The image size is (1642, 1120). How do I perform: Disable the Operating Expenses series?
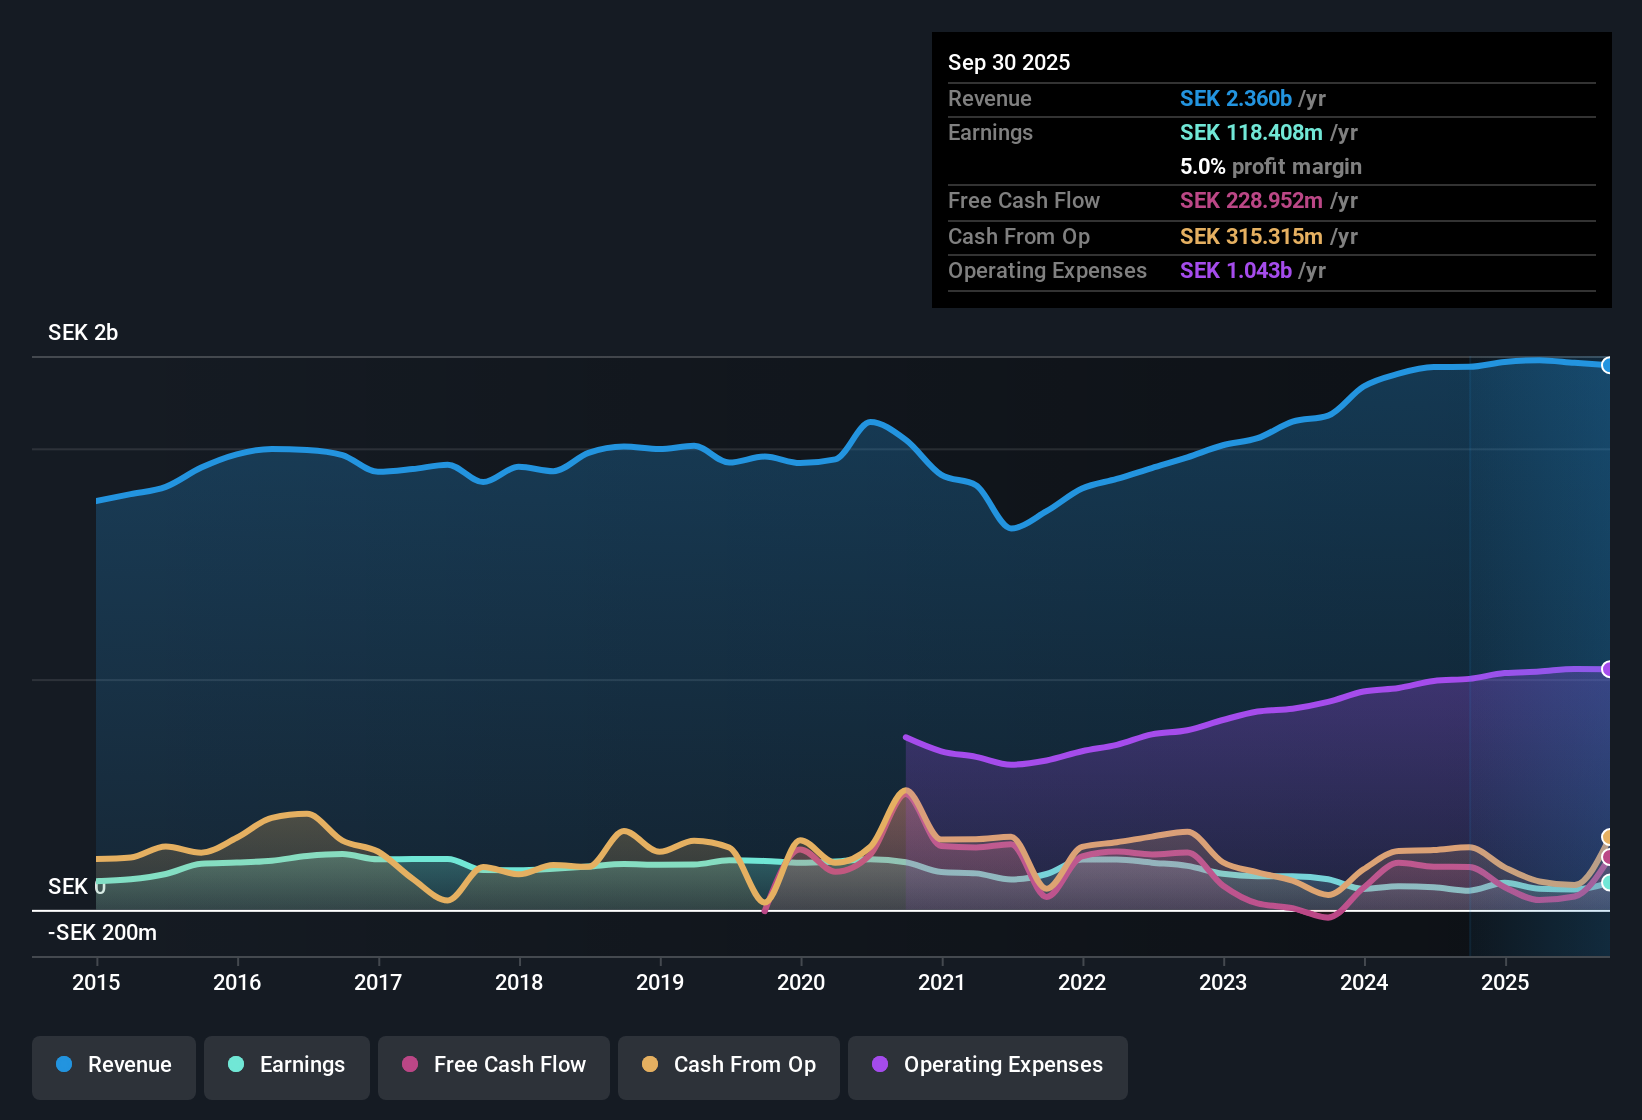[x=987, y=1065]
